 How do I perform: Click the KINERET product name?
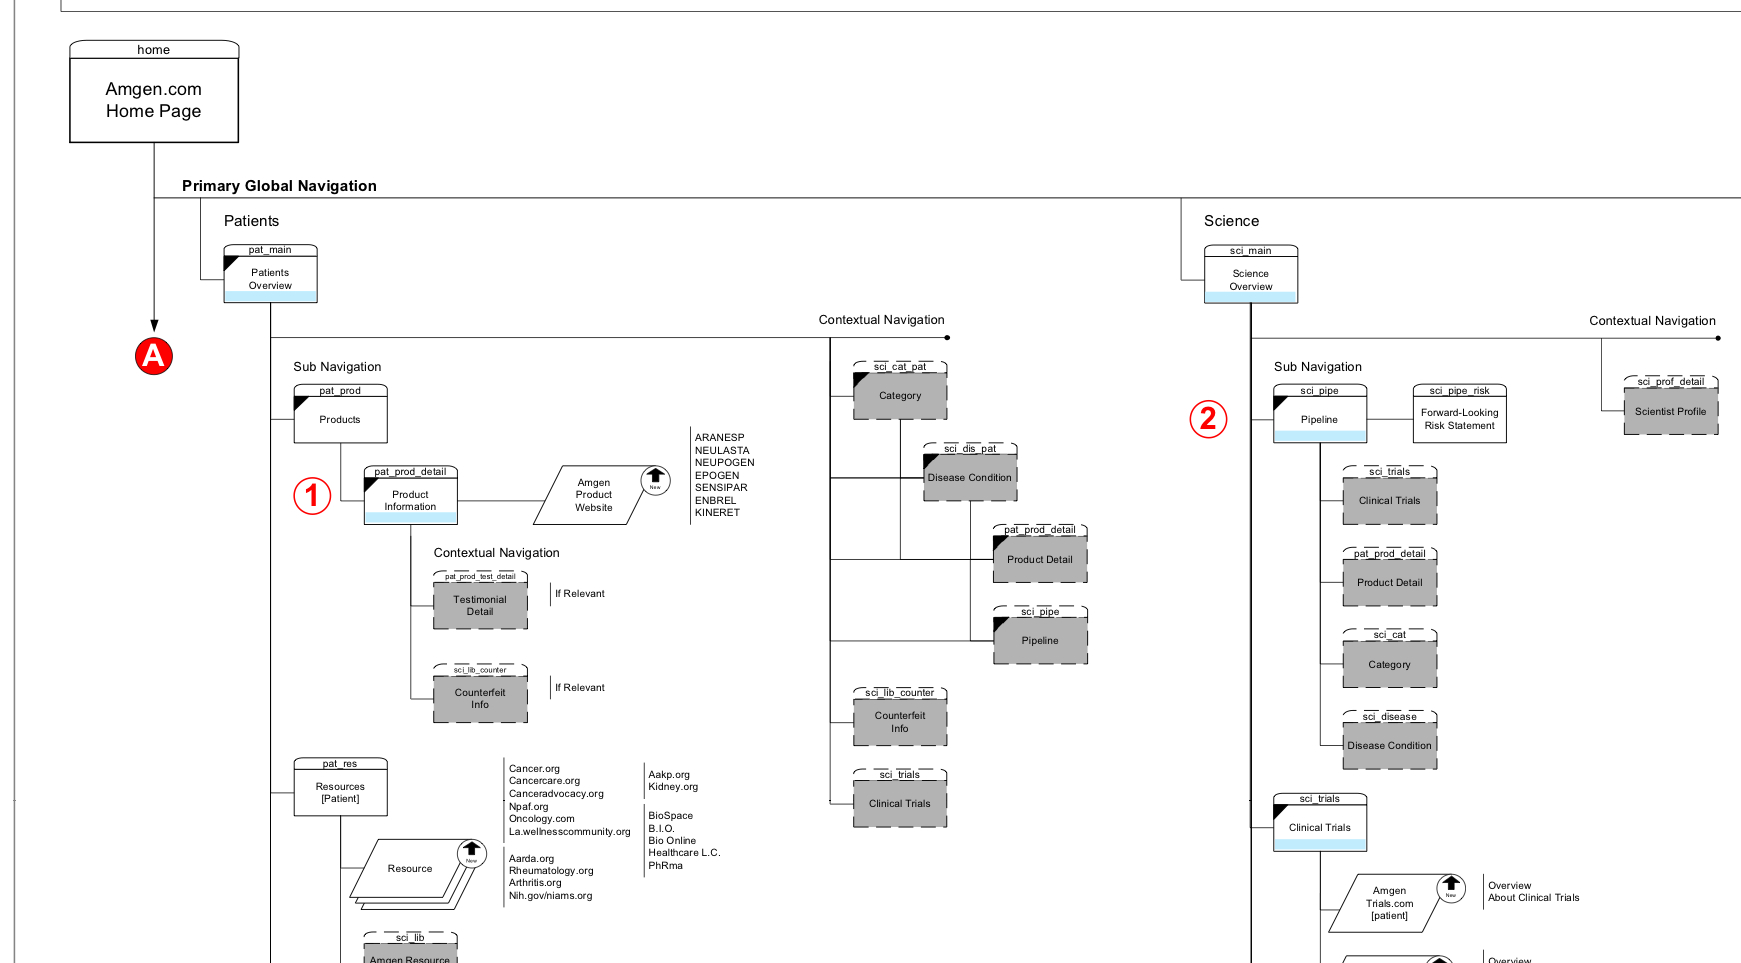click(x=717, y=513)
